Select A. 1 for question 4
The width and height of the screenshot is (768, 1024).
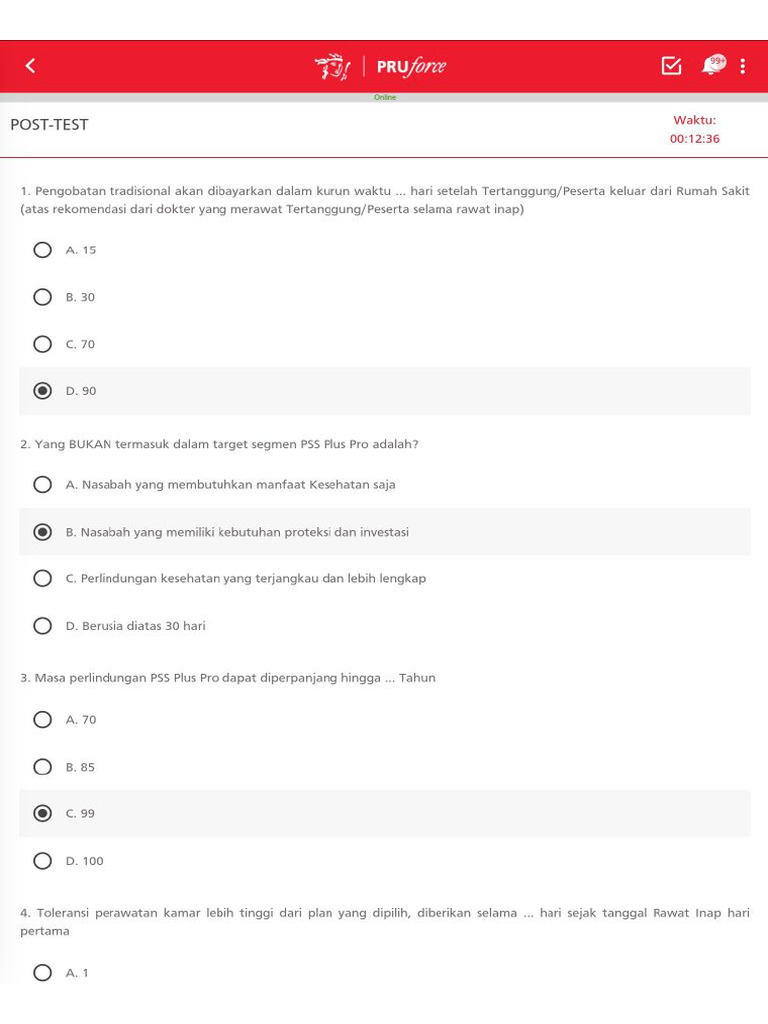[43, 973]
